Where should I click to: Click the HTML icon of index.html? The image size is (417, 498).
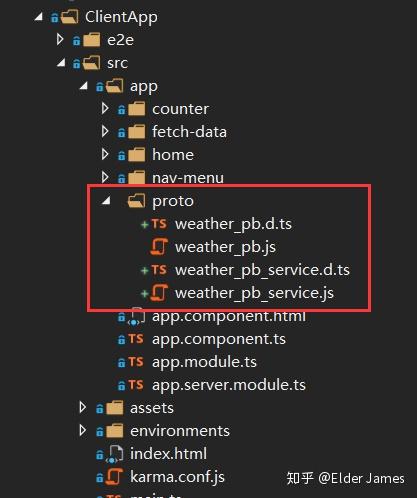[114, 454]
